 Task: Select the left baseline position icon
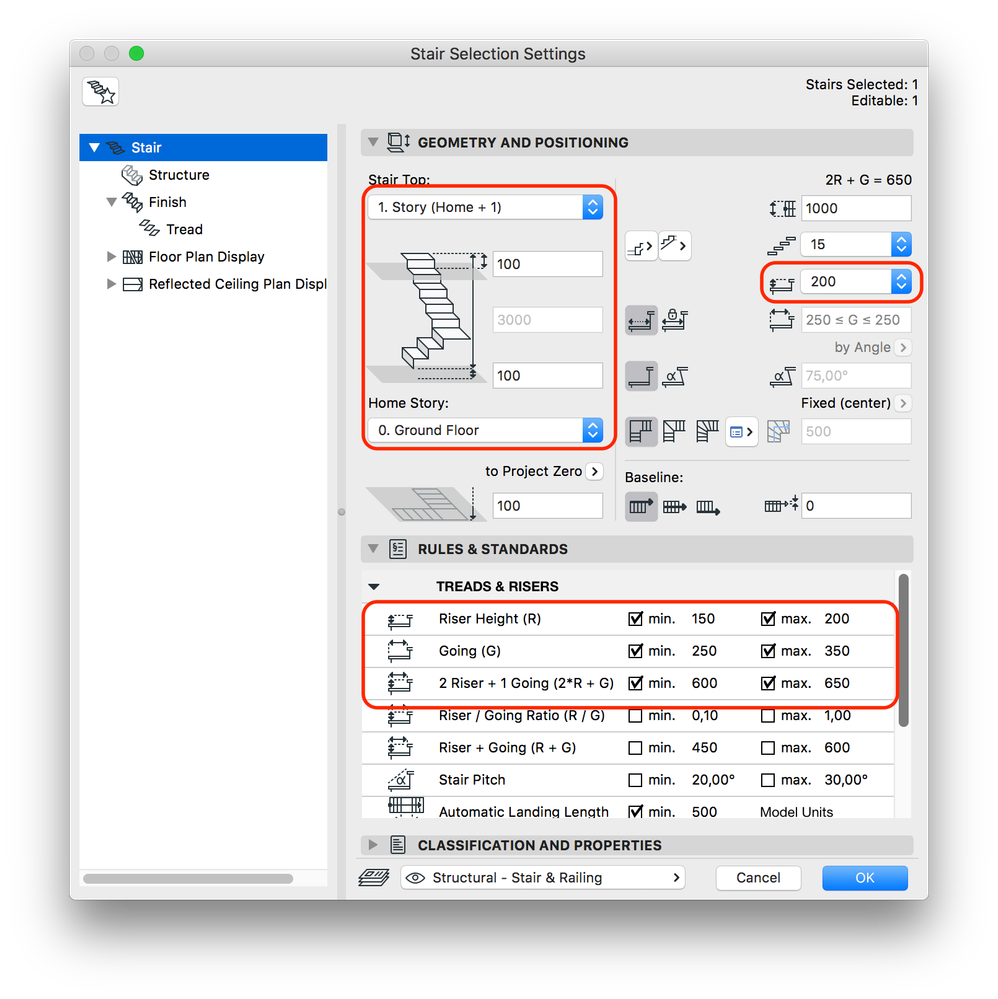pos(641,507)
